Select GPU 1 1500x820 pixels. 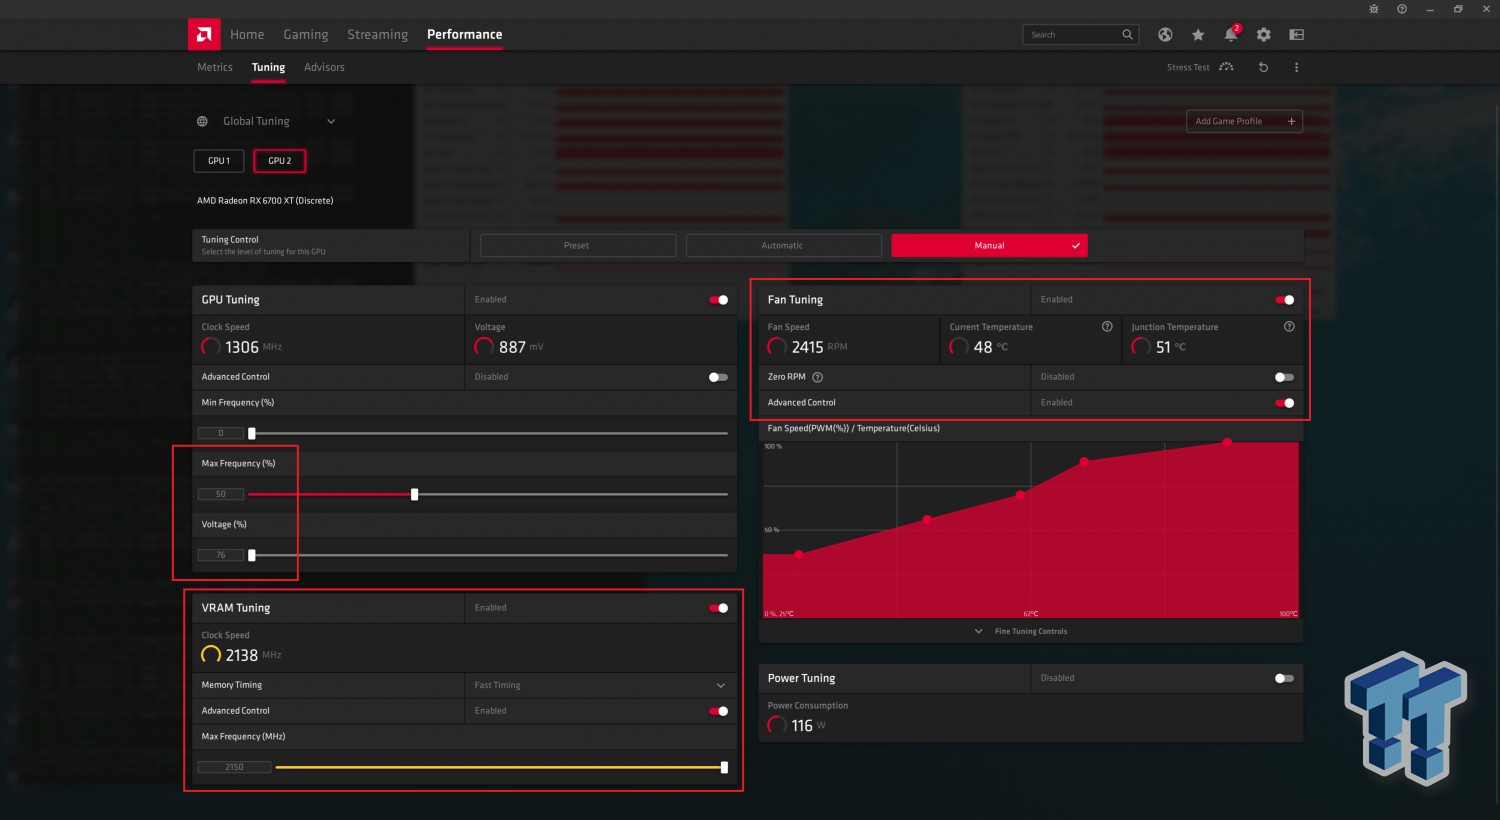tap(219, 161)
